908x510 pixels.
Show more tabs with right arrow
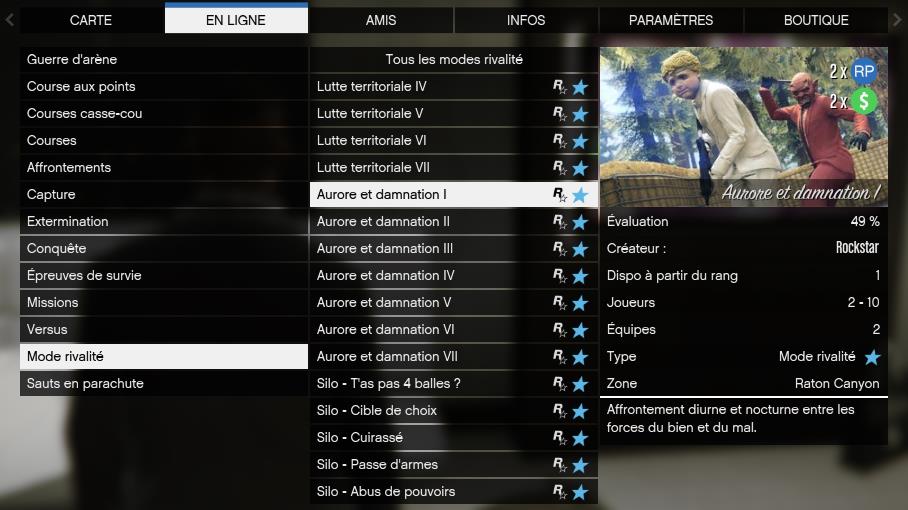pyautogui.click(x=897, y=20)
